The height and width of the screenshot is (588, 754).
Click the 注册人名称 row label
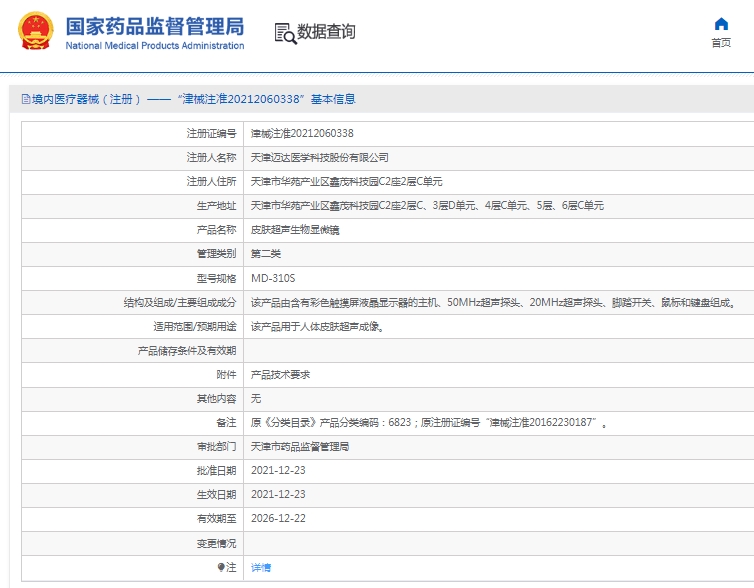211,157
